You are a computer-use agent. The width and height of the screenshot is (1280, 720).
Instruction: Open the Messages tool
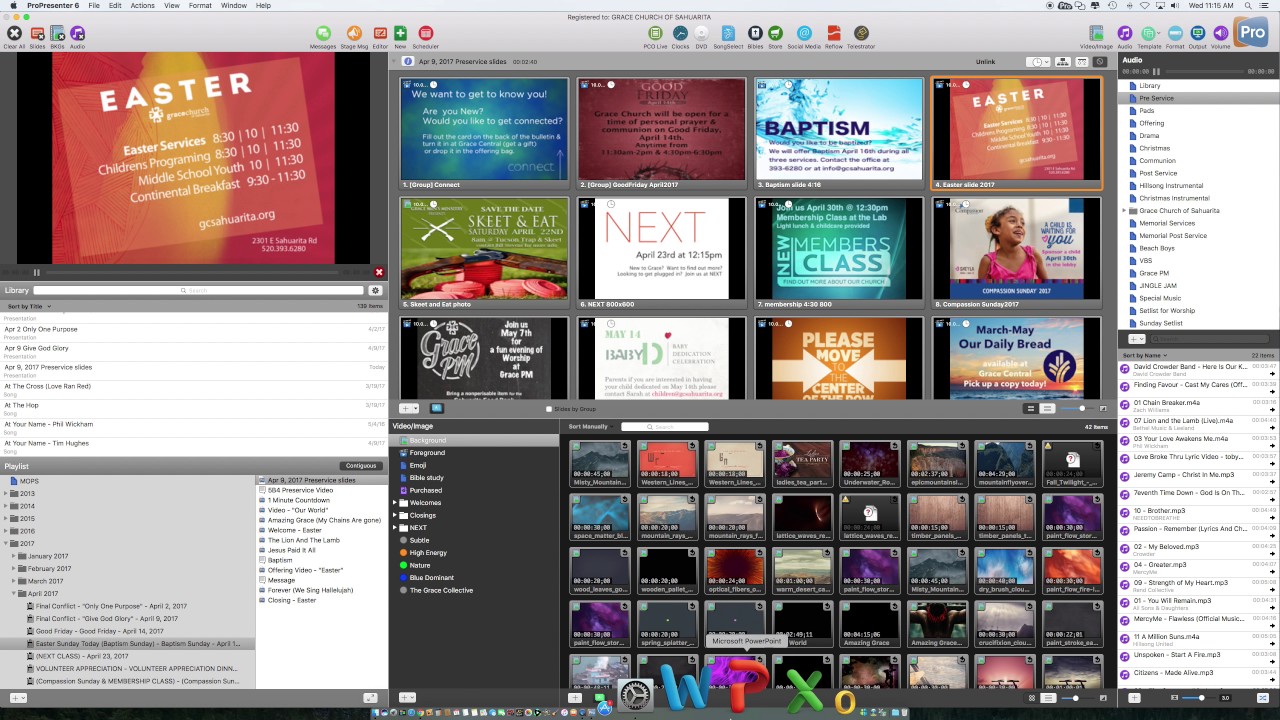pyautogui.click(x=323, y=34)
